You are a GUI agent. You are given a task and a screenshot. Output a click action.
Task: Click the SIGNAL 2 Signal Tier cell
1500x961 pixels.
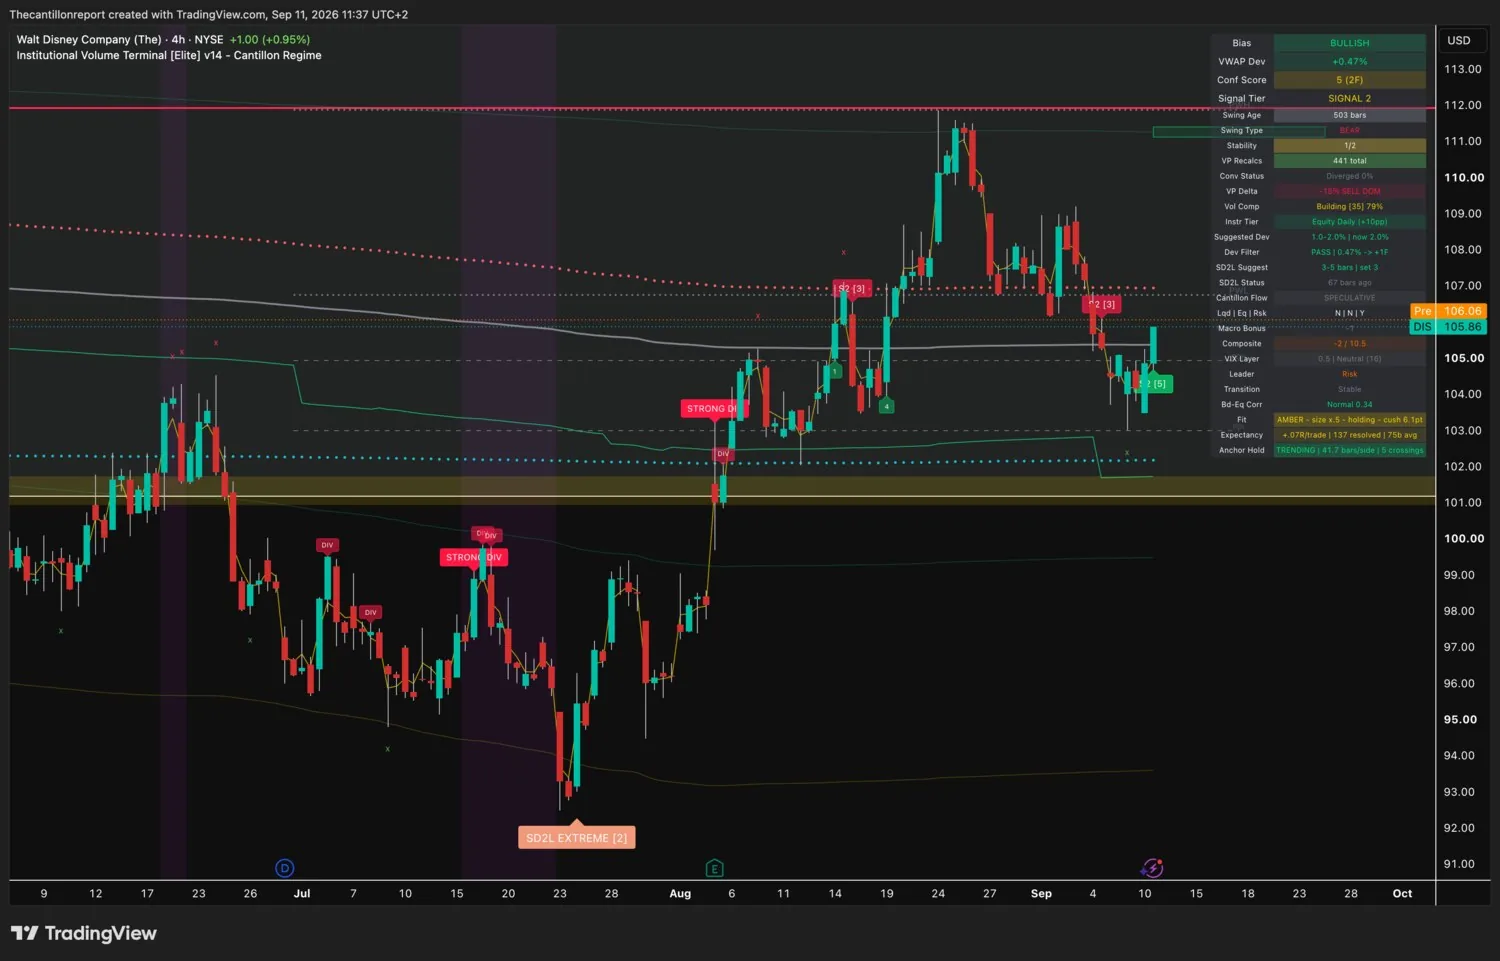pyautogui.click(x=1349, y=98)
